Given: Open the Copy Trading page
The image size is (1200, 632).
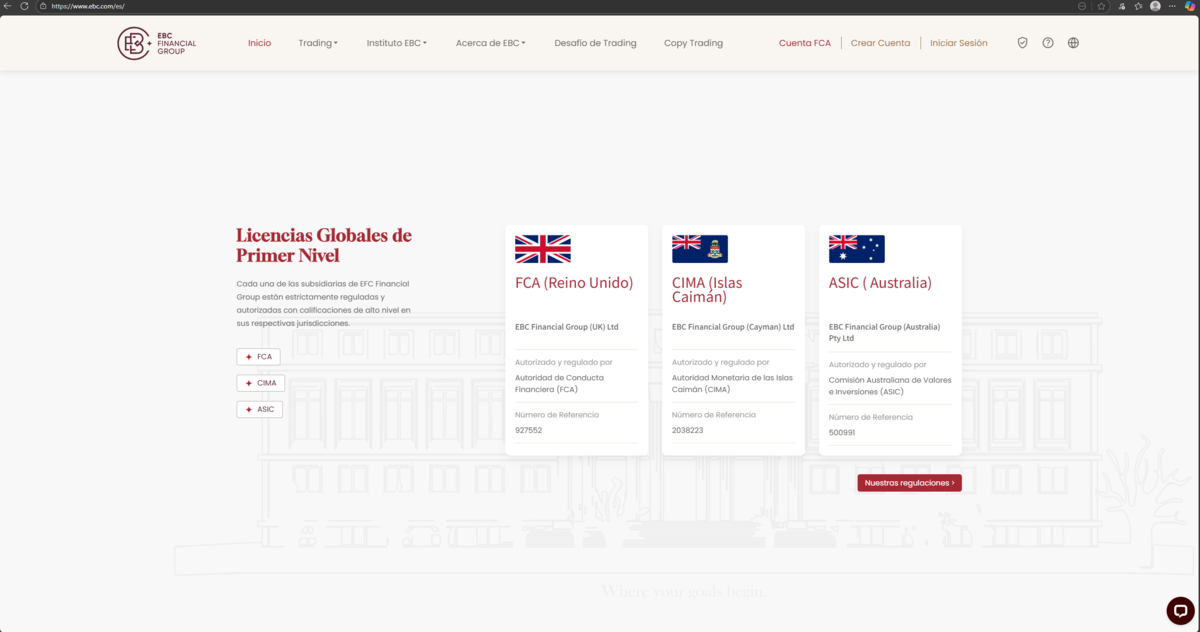Looking at the screenshot, I should [693, 43].
